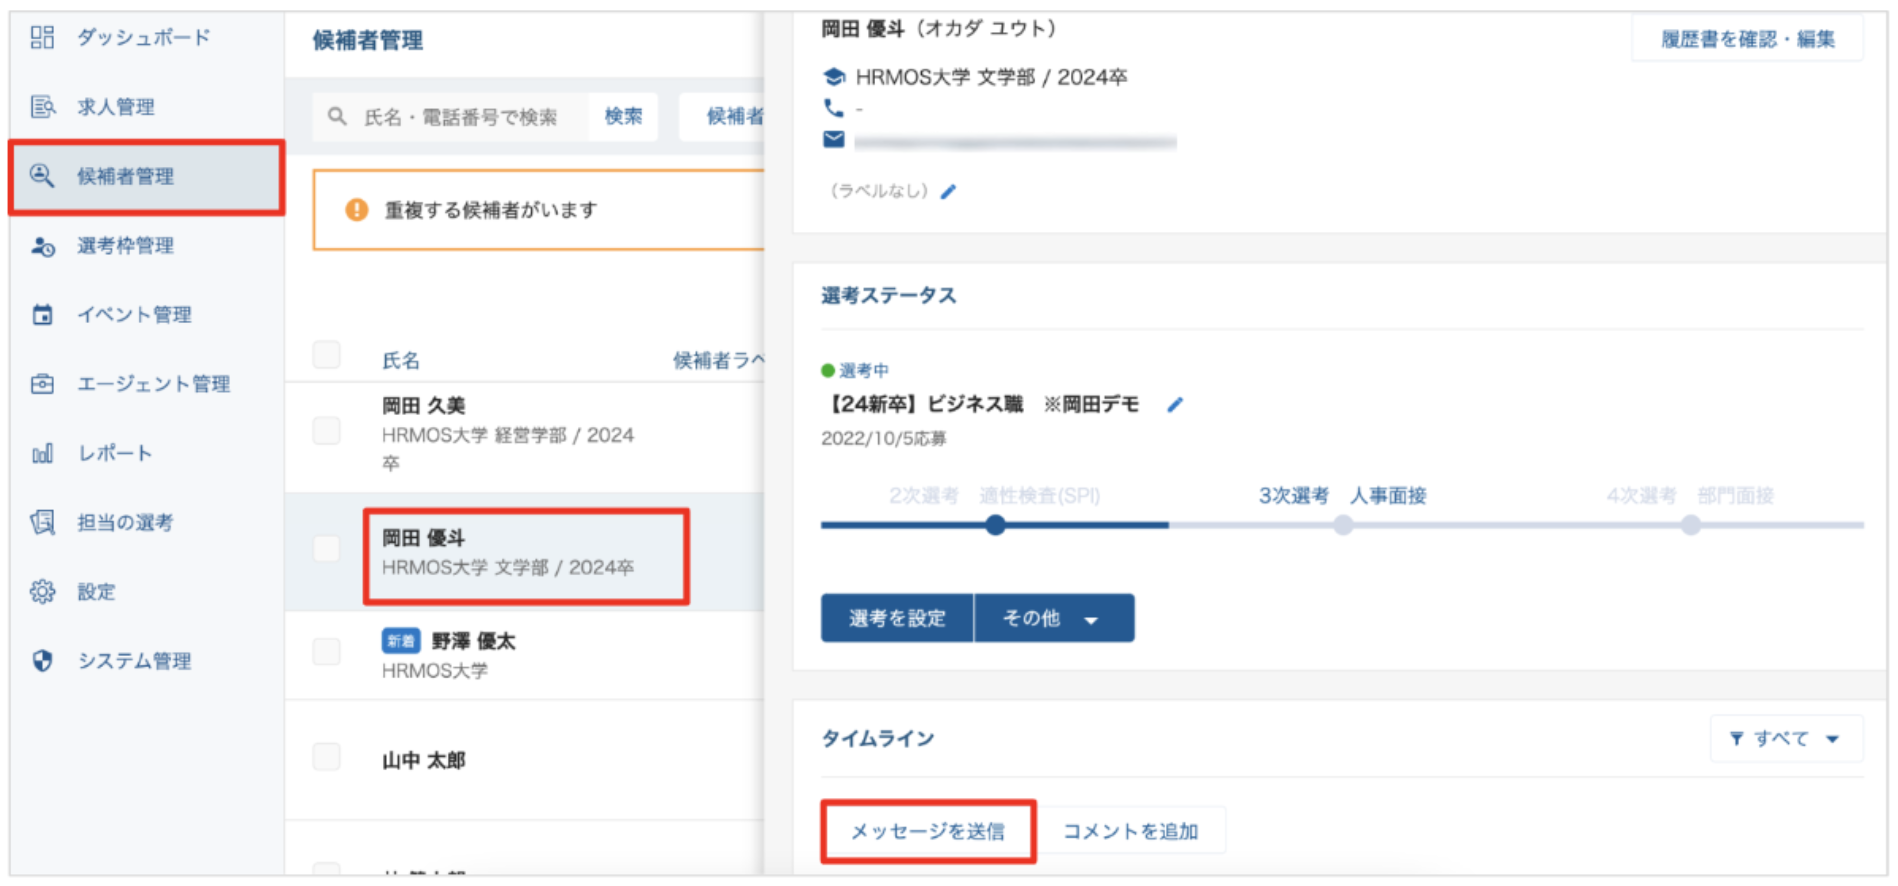Toggle select-all checkbox in 氏名 header
The width and height of the screenshot is (1898, 886).
tap(327, 355)
